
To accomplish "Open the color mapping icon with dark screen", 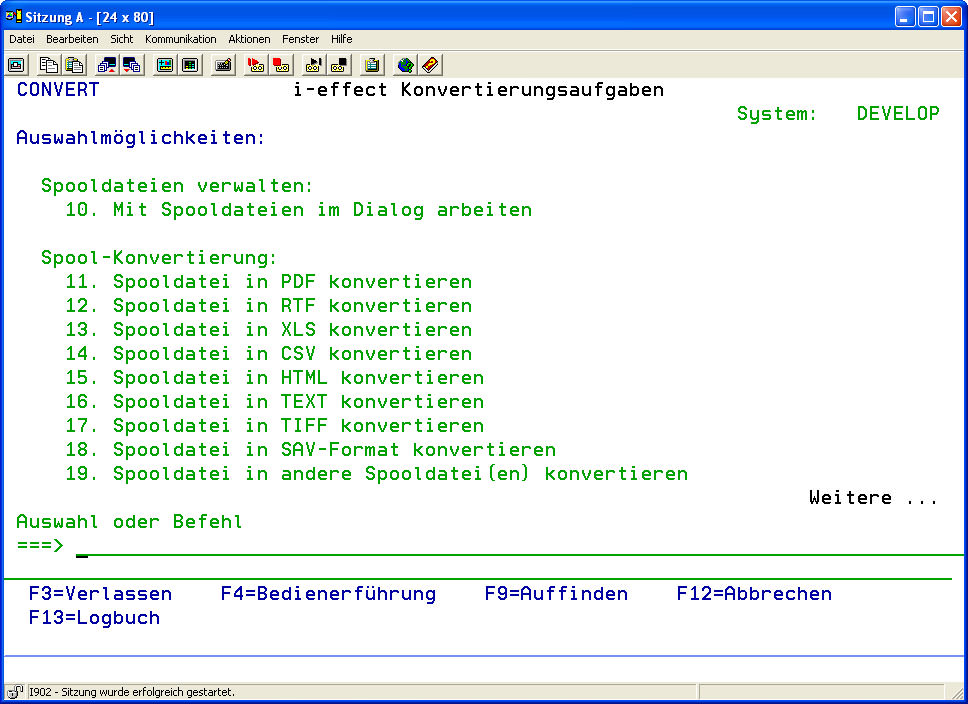I will (x=191, y=65).
